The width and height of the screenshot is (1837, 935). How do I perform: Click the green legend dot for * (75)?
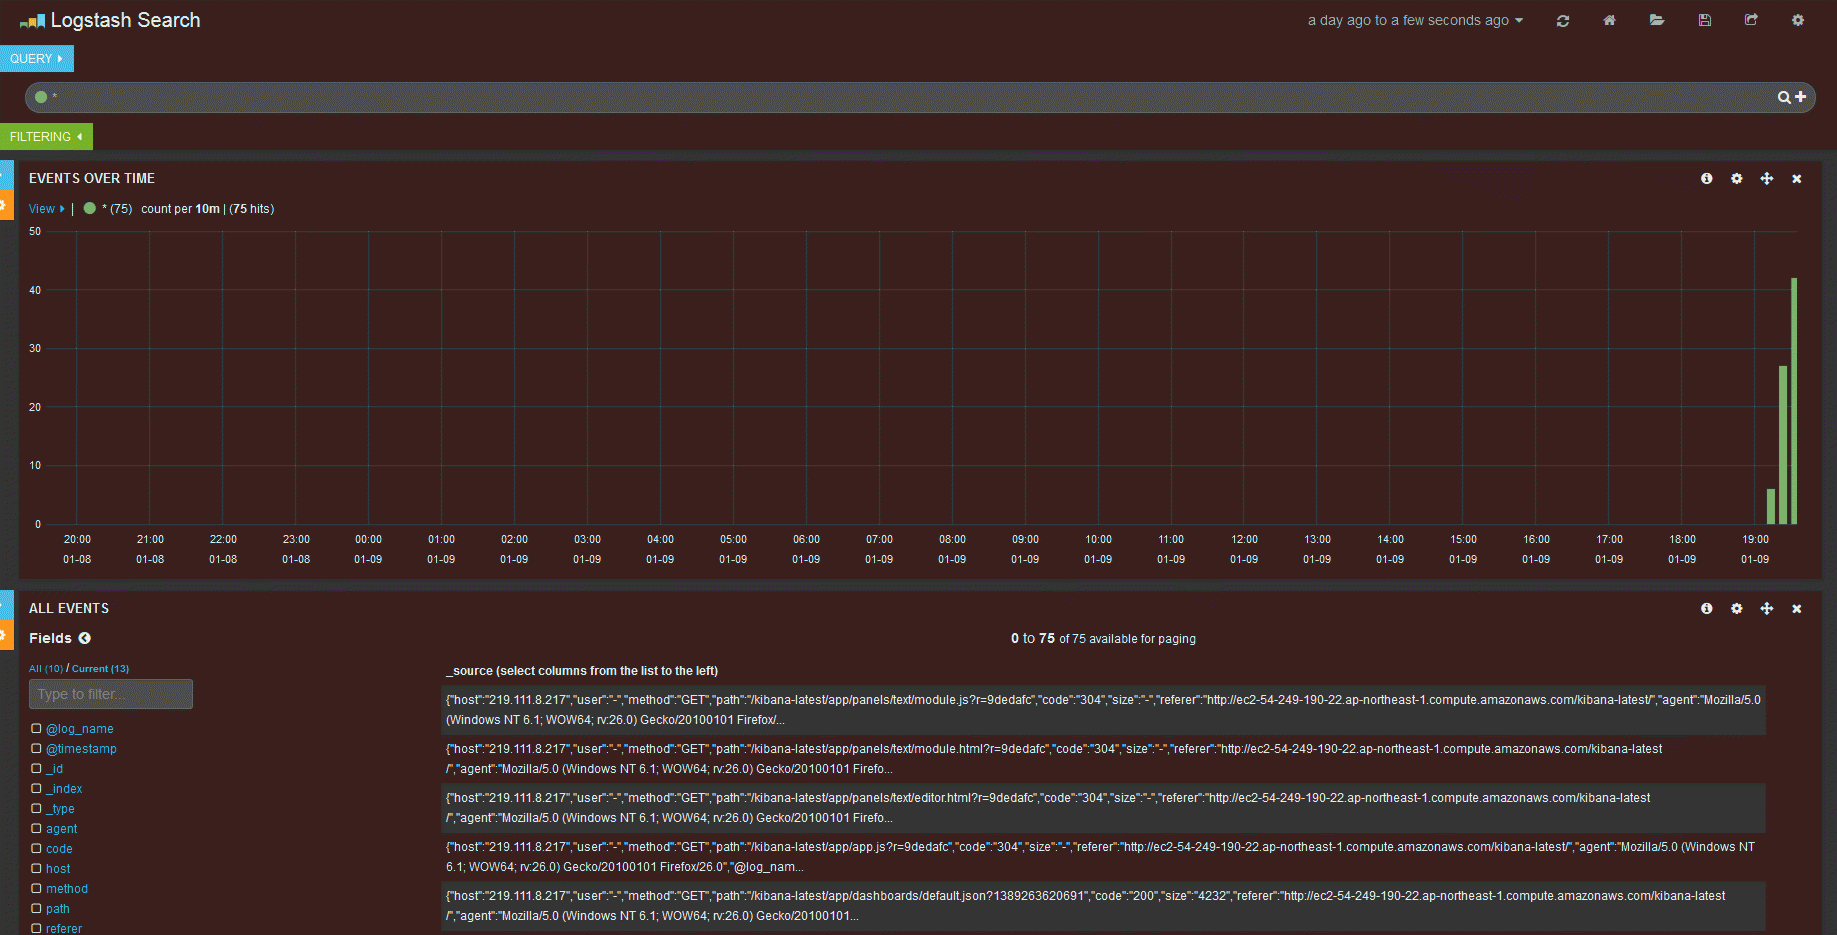tap(90, 208)
